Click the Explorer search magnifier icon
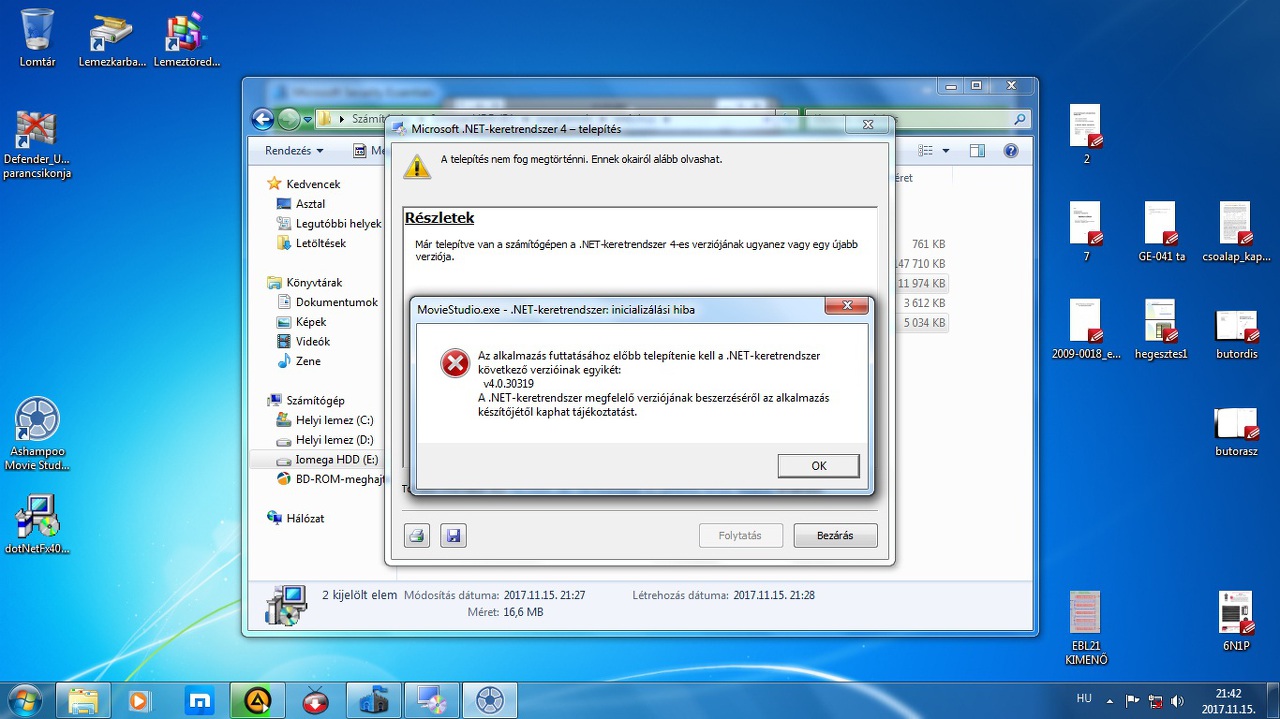 click(x=1019, y=119)
